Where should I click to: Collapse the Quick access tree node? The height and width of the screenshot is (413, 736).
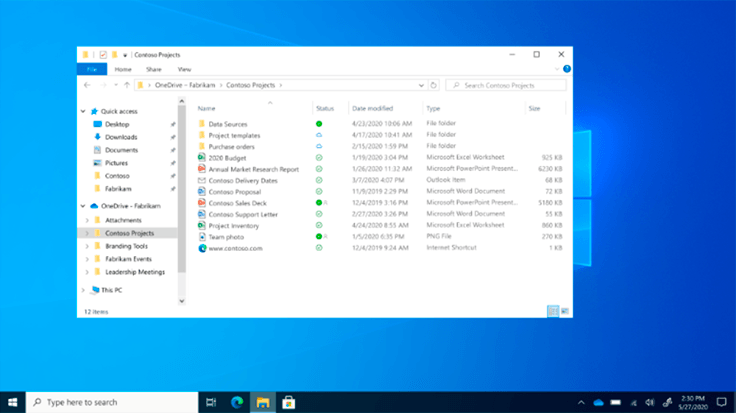point(83,111)
